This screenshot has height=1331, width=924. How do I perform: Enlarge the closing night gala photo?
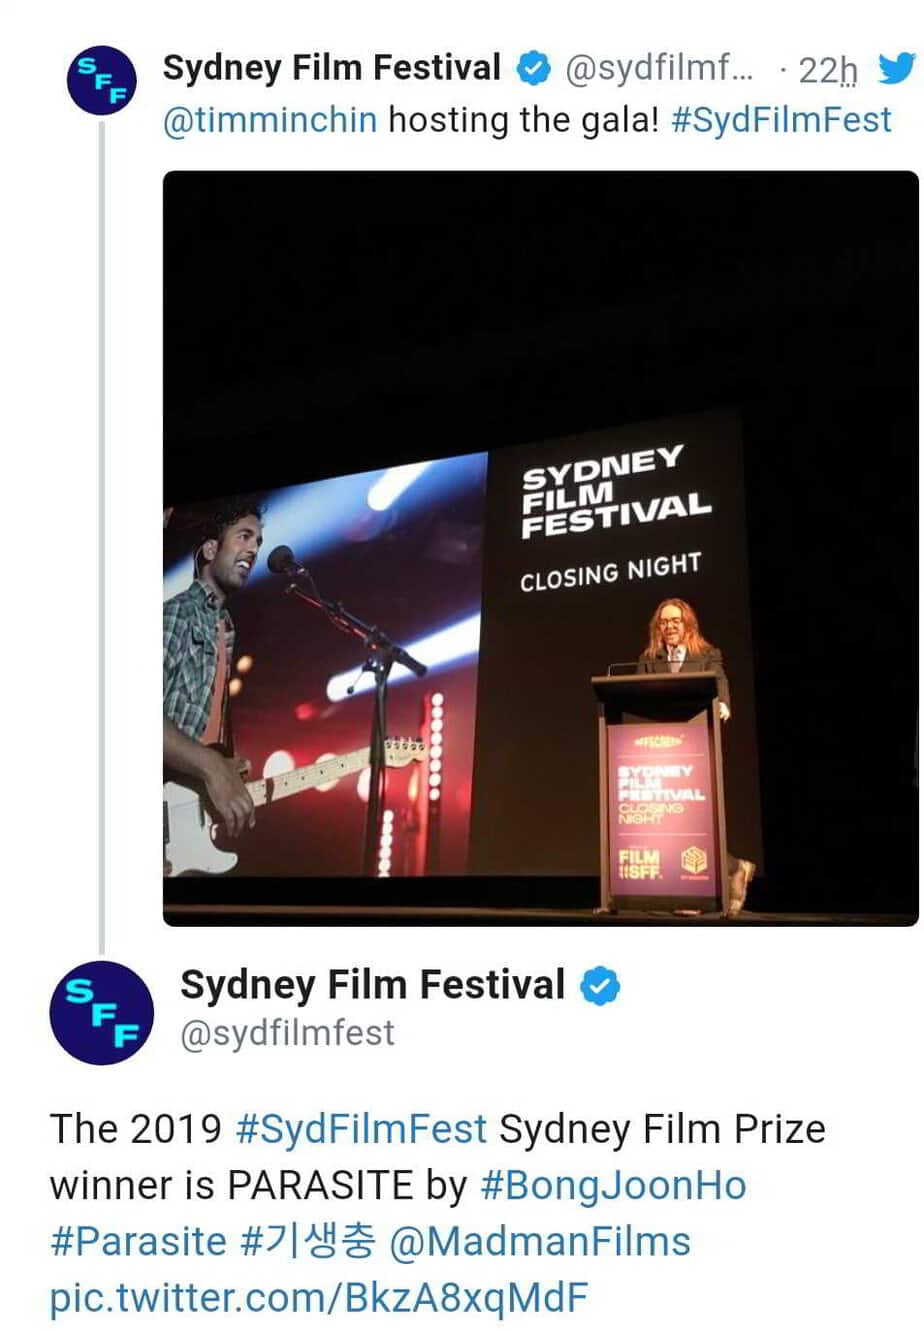[540, 548]
